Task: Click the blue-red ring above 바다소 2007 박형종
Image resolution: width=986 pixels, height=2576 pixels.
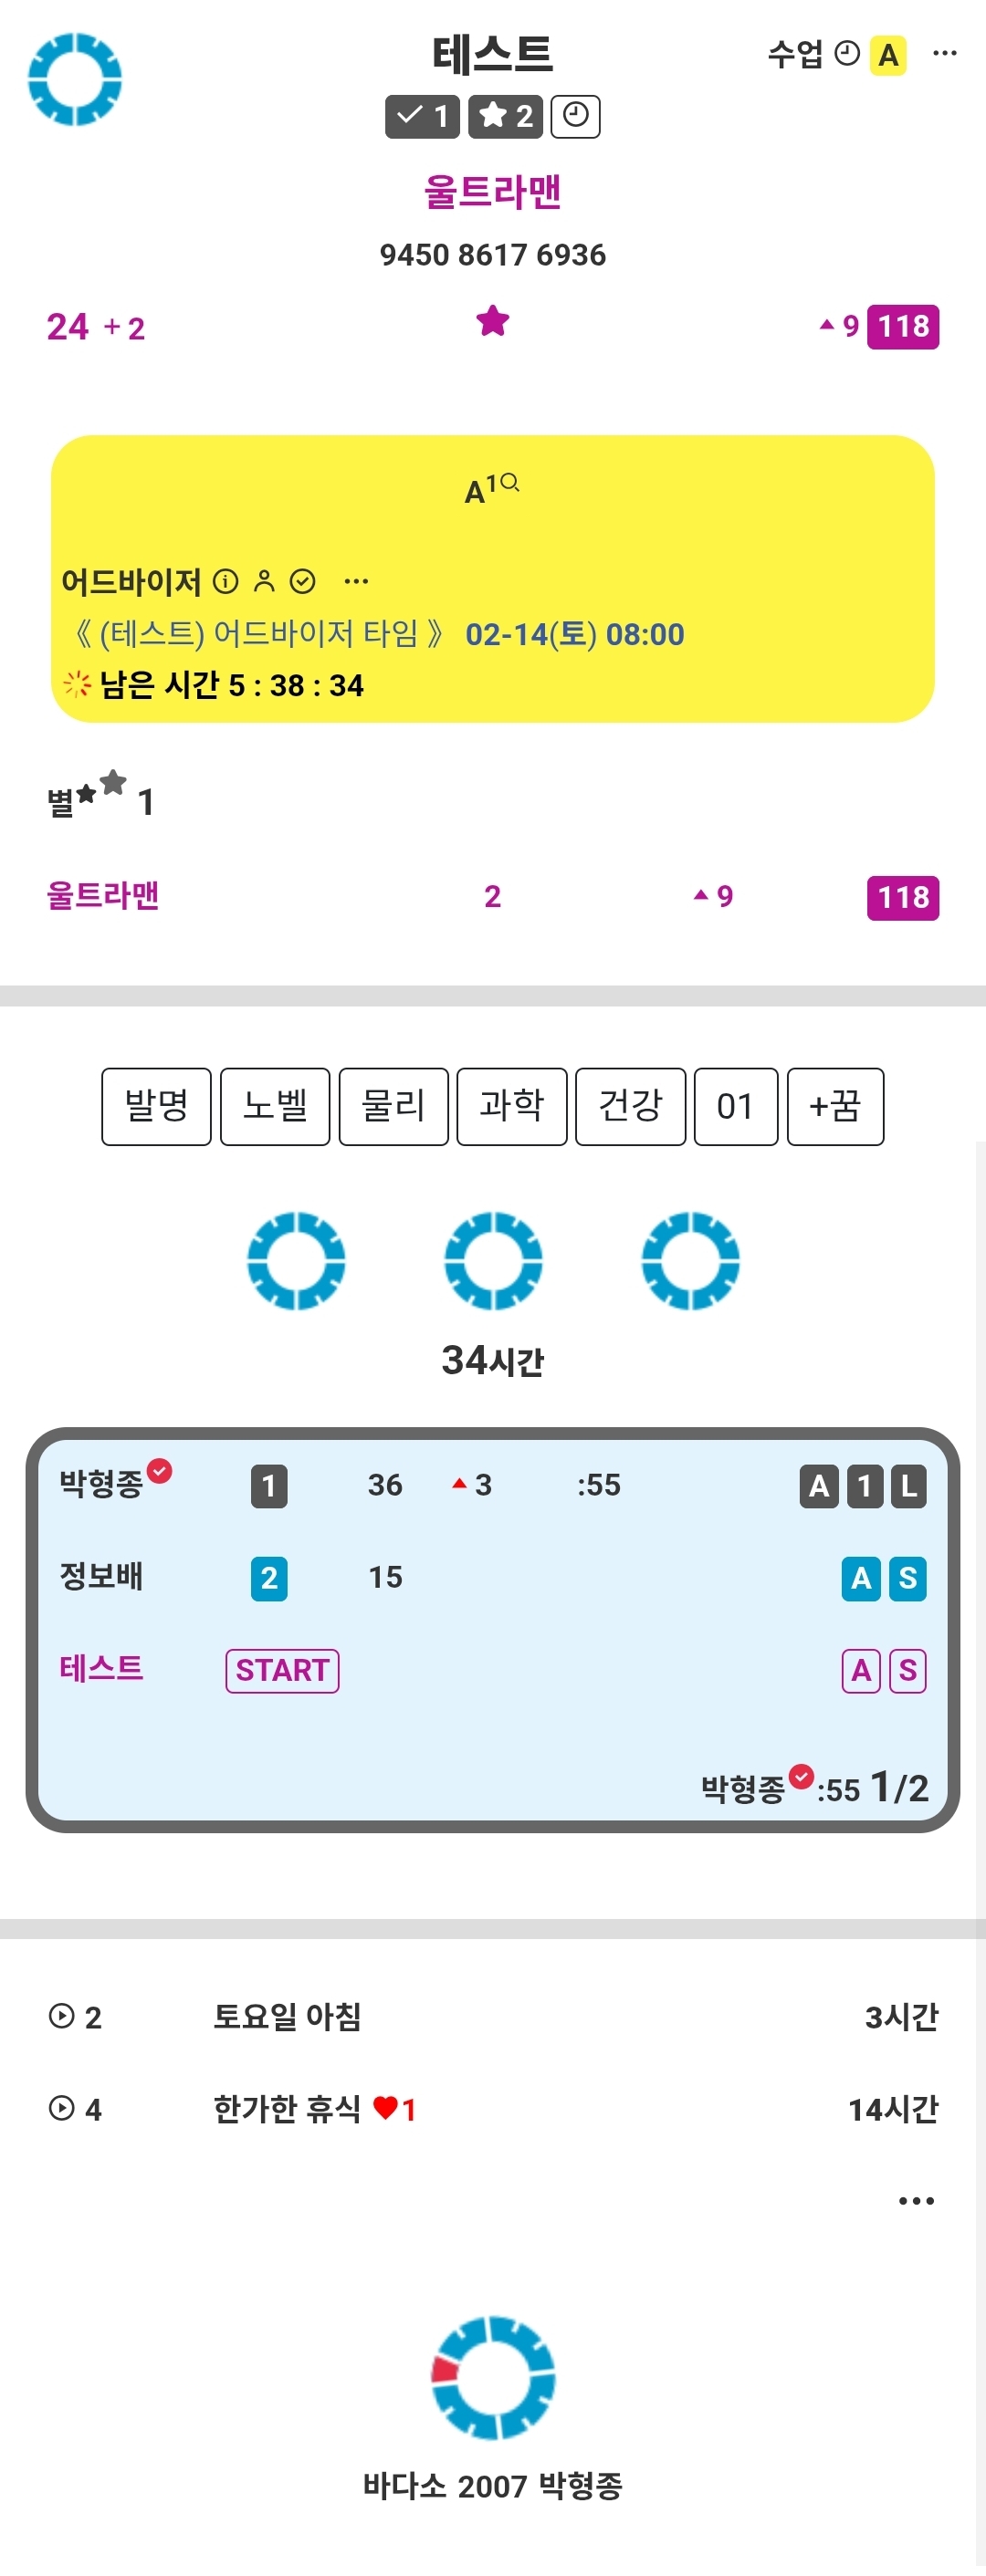Action: pyautogui.click(x=493, y=2377)
